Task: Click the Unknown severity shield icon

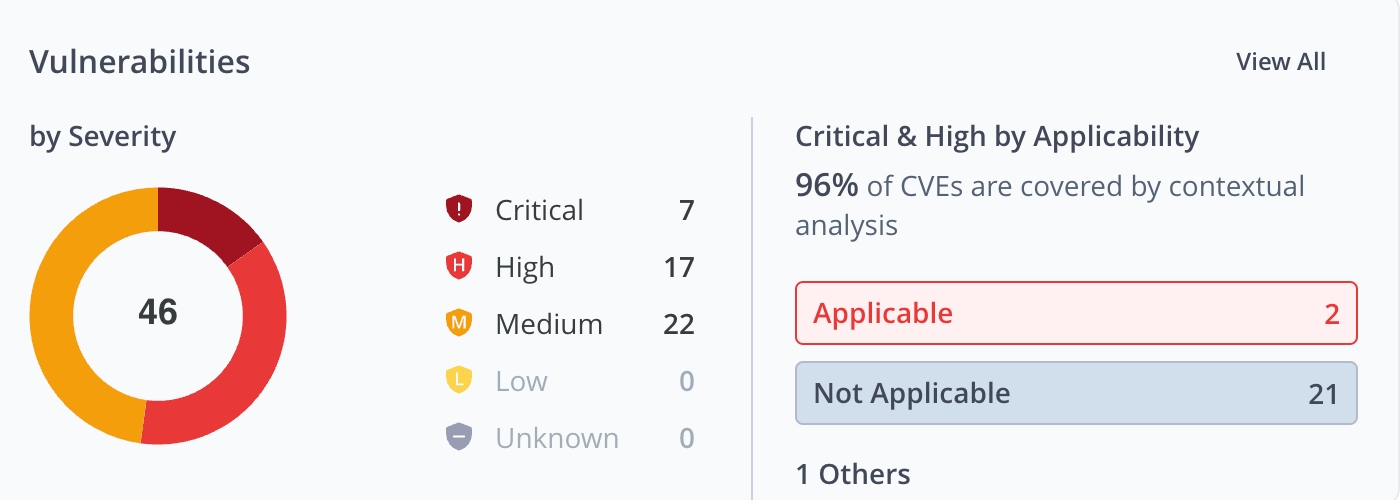Action: coord(458,438)
